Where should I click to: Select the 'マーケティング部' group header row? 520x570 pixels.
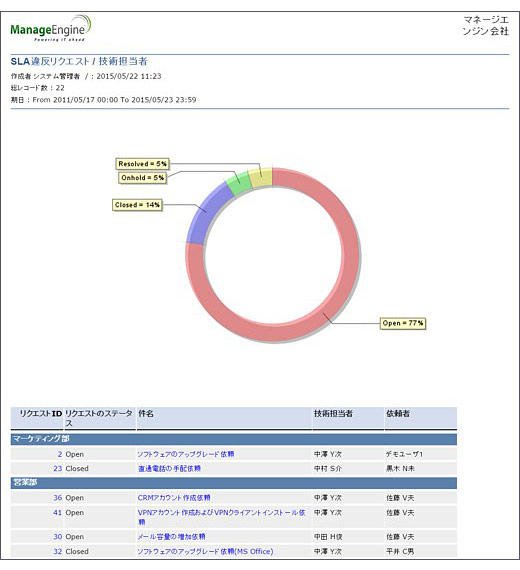233,439
